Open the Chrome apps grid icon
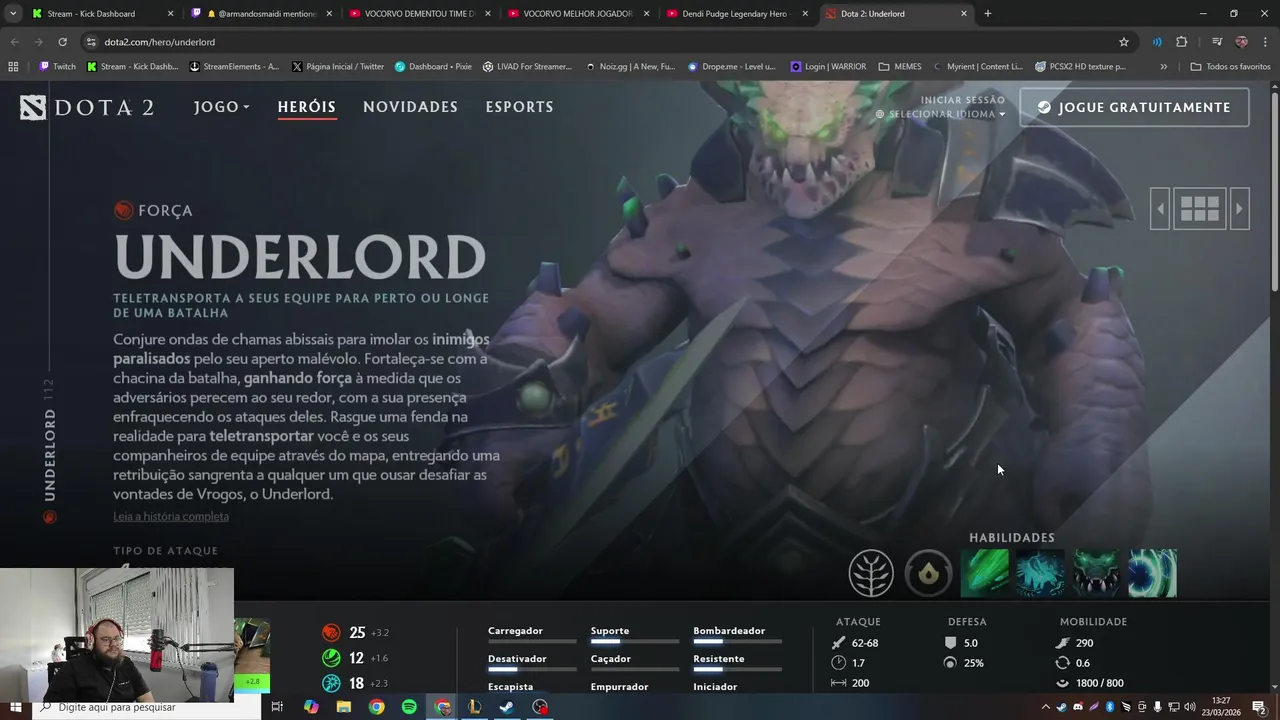The height and width of the screenshot is (720, 1280). pyautogui.click(x=13, y=66)
